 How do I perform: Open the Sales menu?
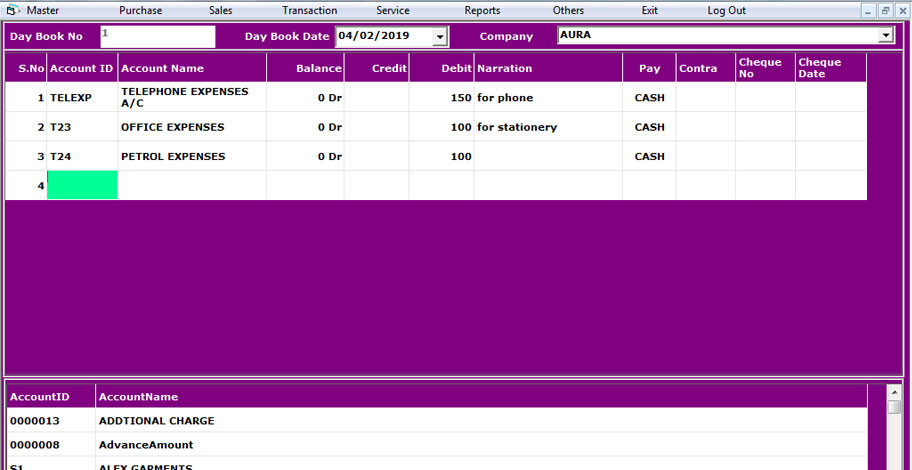click(x=220, y=10)
